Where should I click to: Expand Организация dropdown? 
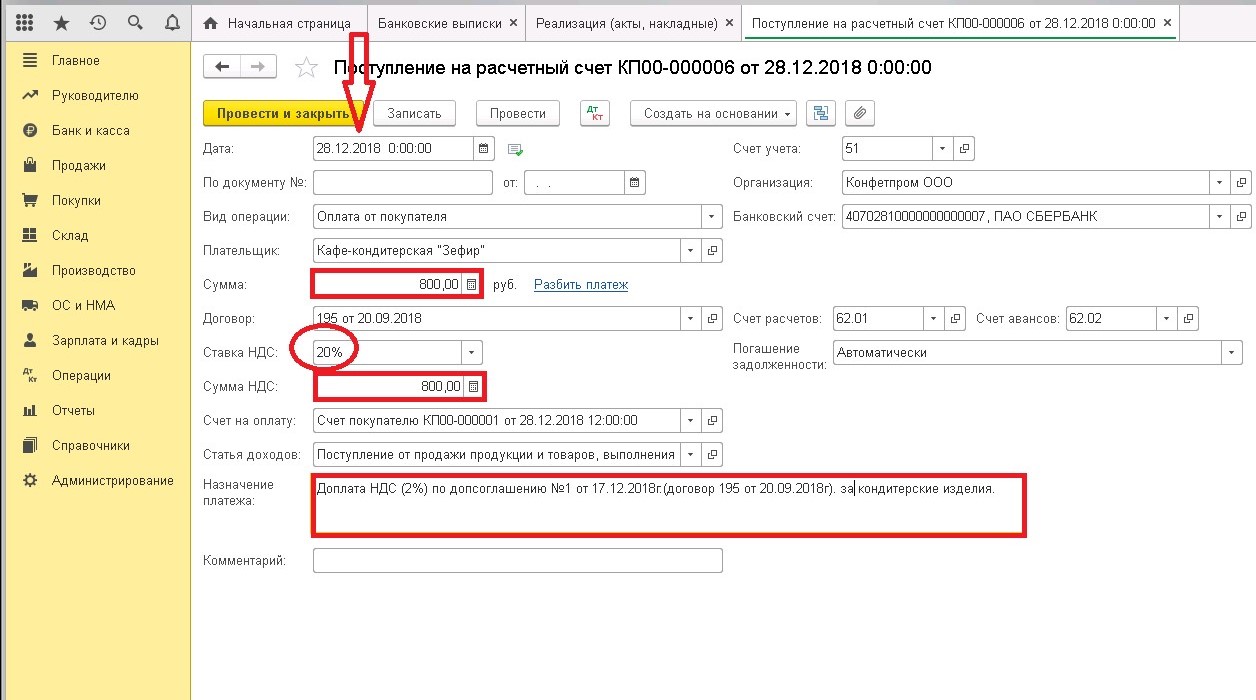tap(1219, 182)
